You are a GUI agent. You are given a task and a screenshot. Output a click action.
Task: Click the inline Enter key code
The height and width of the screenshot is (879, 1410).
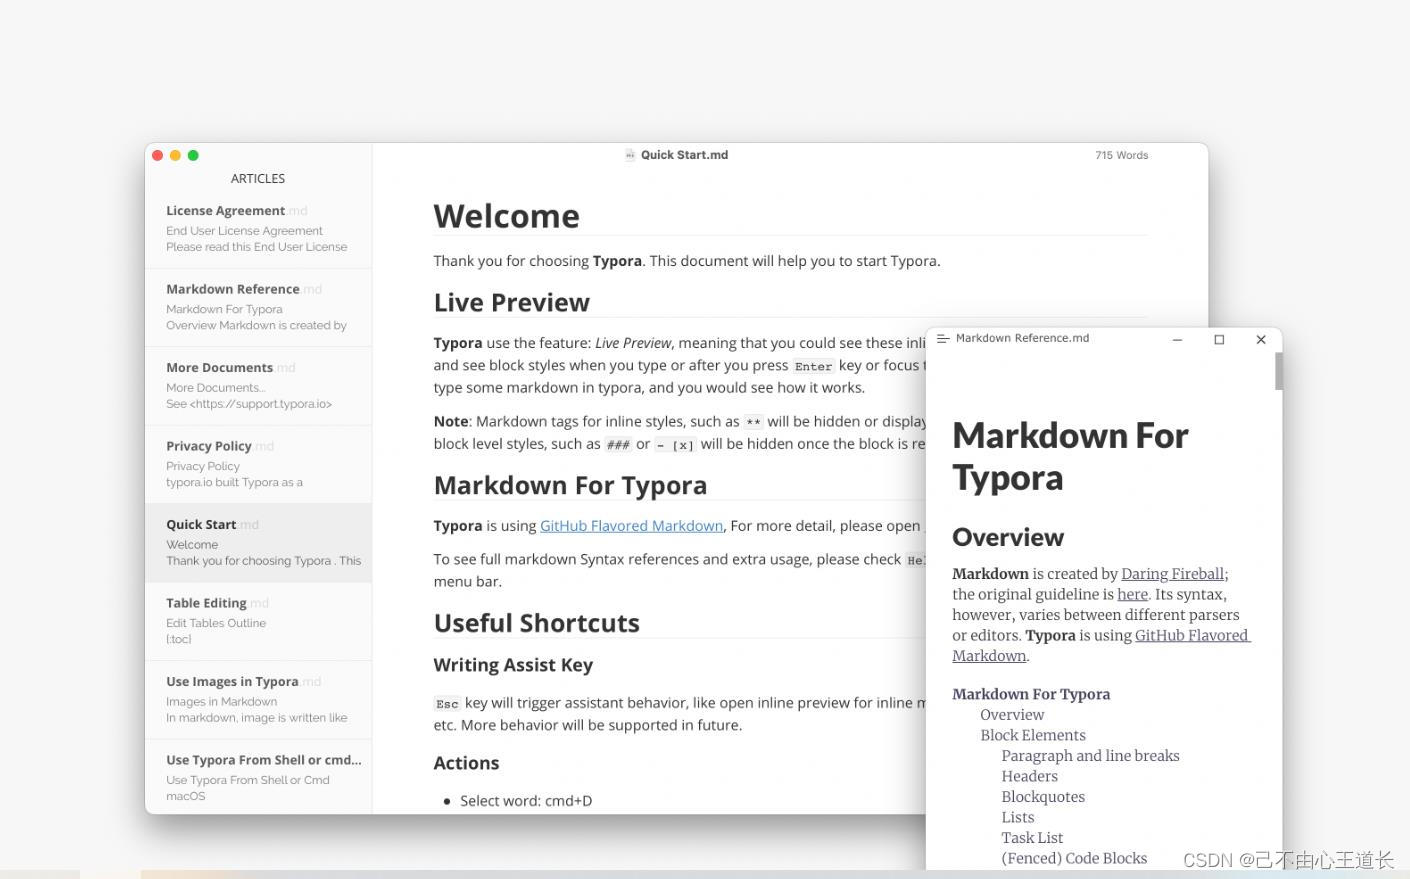(813, 367)
